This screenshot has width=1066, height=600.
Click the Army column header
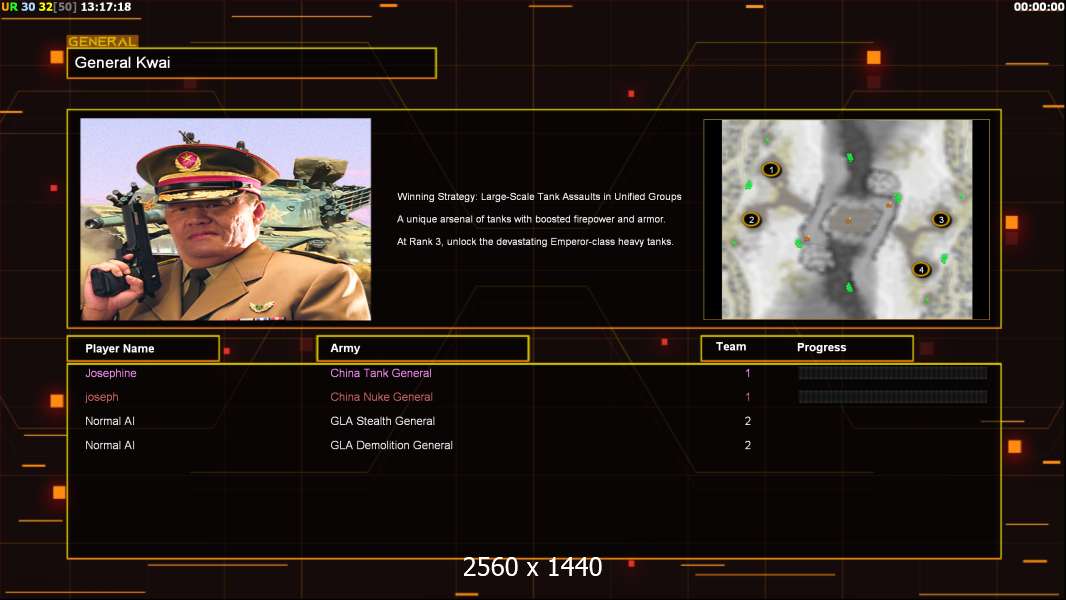tap(423, 349)
